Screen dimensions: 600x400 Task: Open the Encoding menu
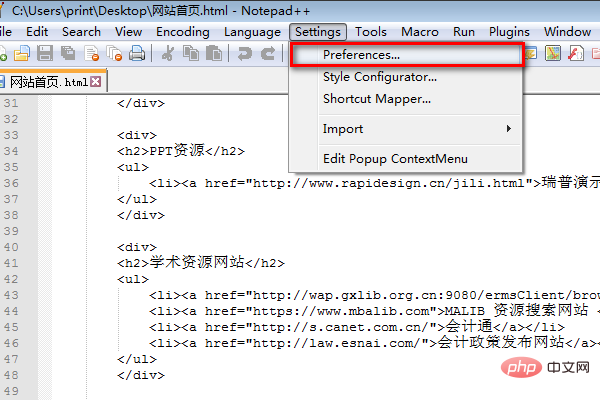(x=183, y=32)
